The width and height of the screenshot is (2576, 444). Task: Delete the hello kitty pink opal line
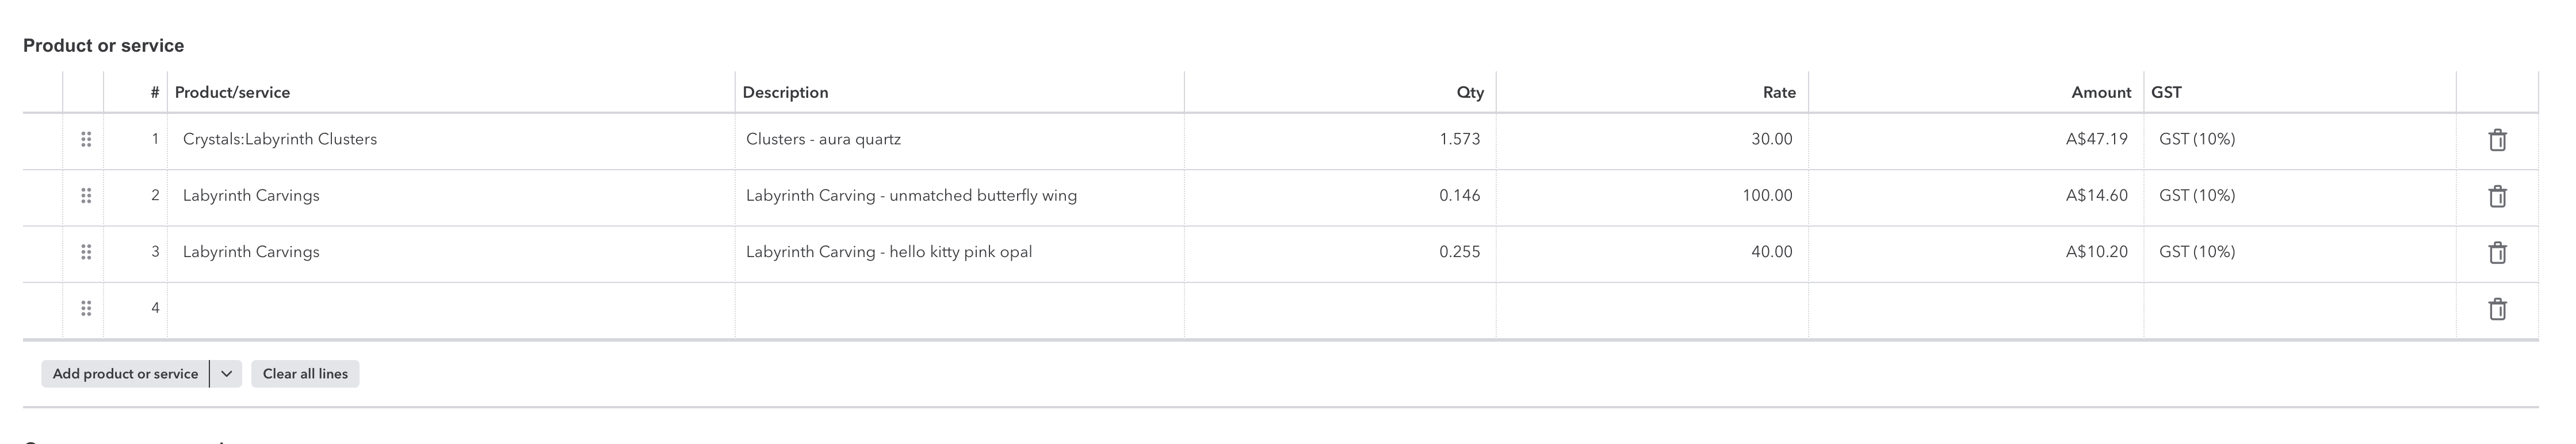2497,252
